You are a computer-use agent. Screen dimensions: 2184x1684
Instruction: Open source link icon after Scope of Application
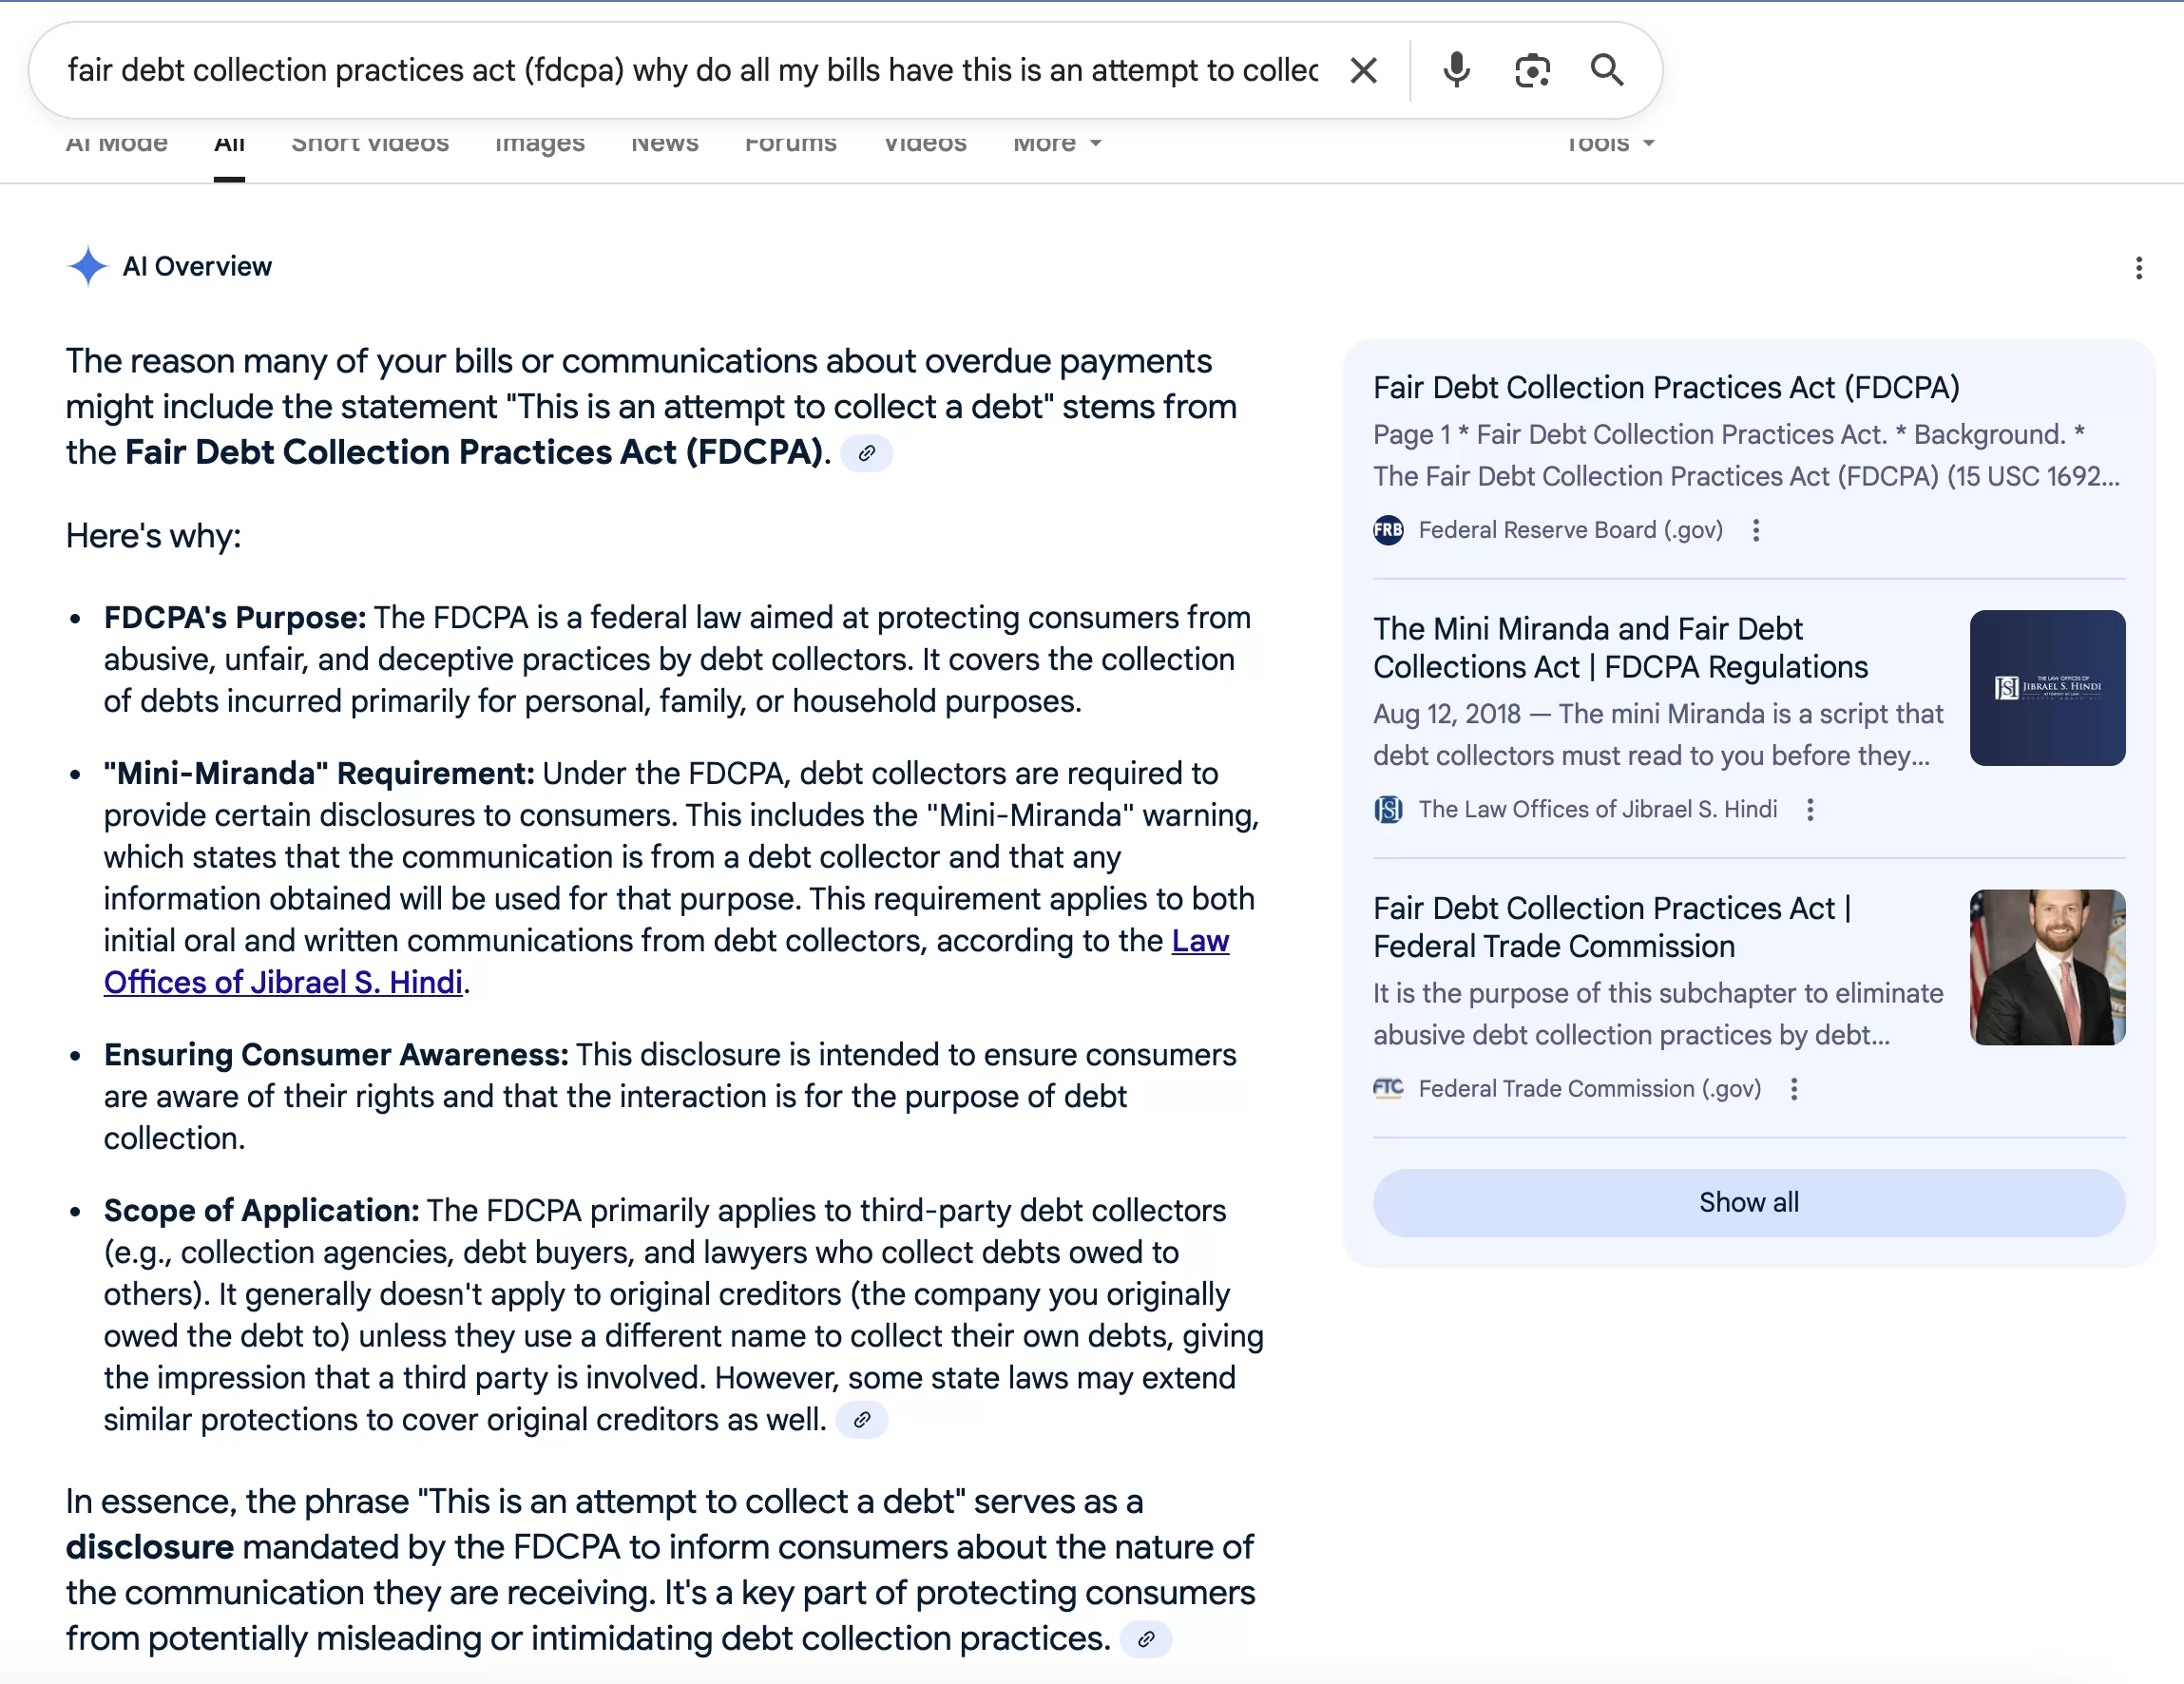pyautogui.click(x=861, y=1420)
